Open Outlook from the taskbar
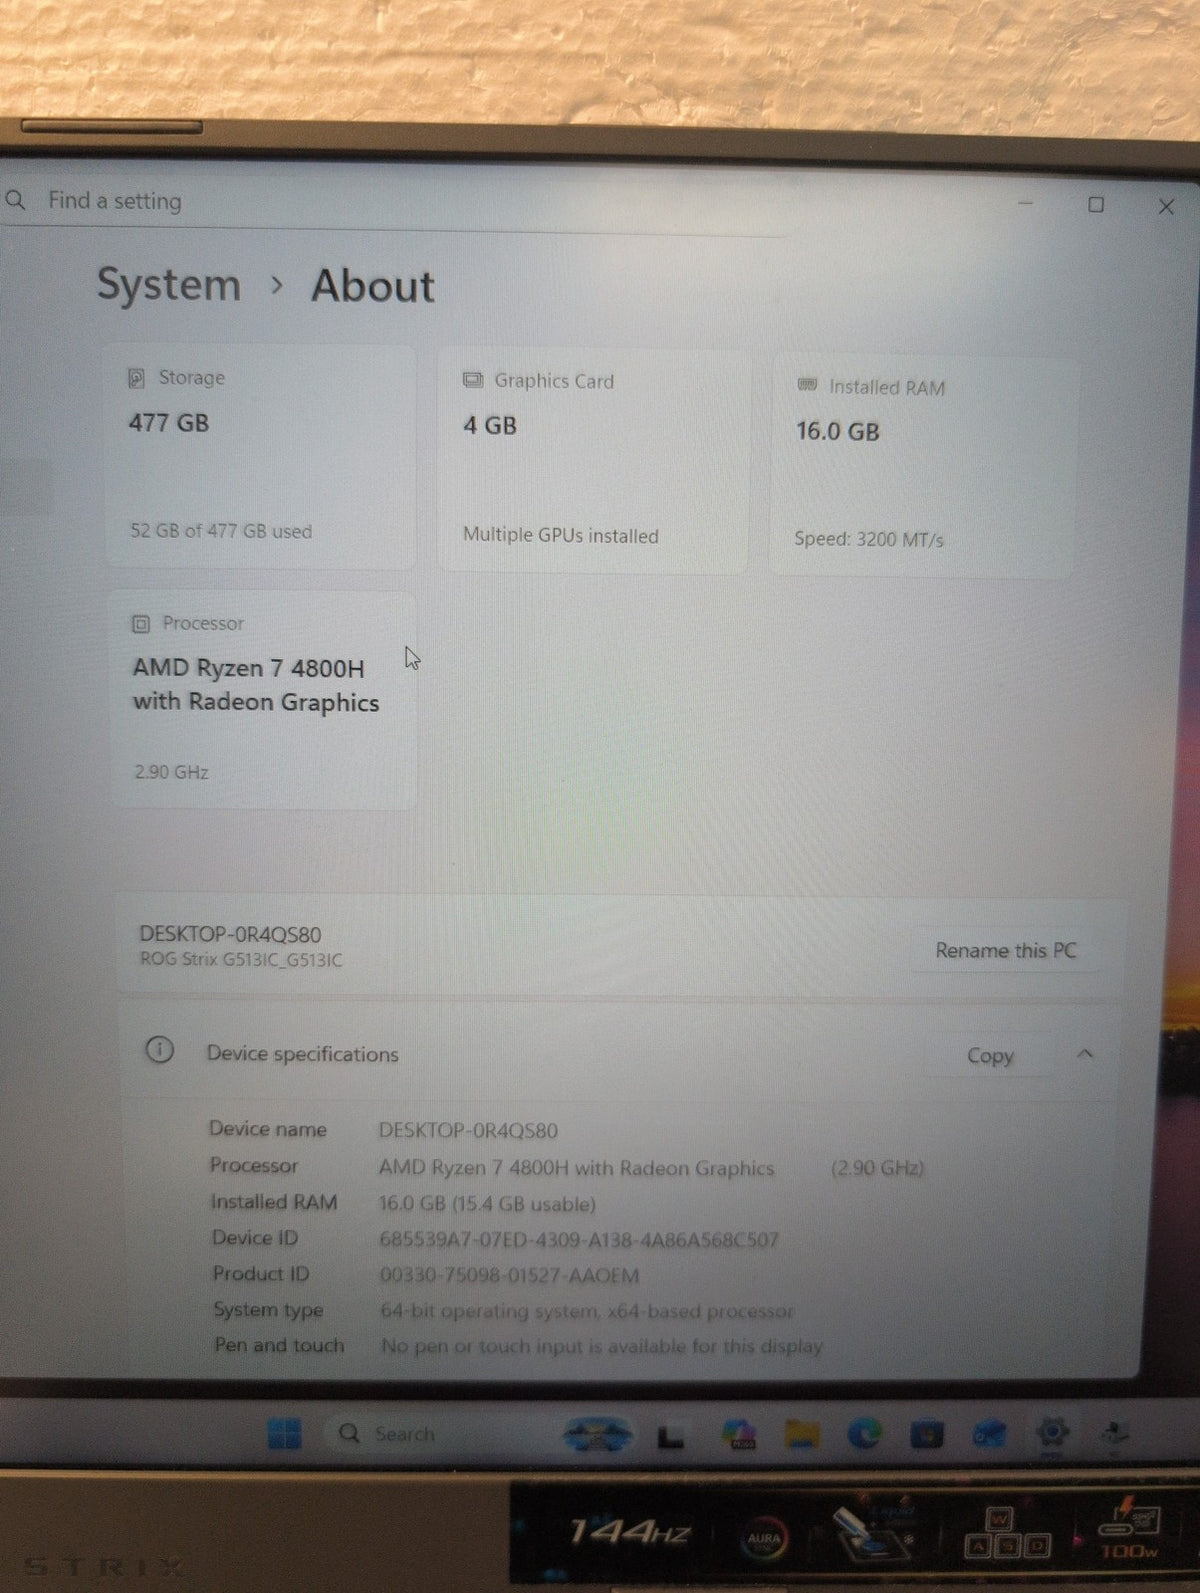 990,1434
